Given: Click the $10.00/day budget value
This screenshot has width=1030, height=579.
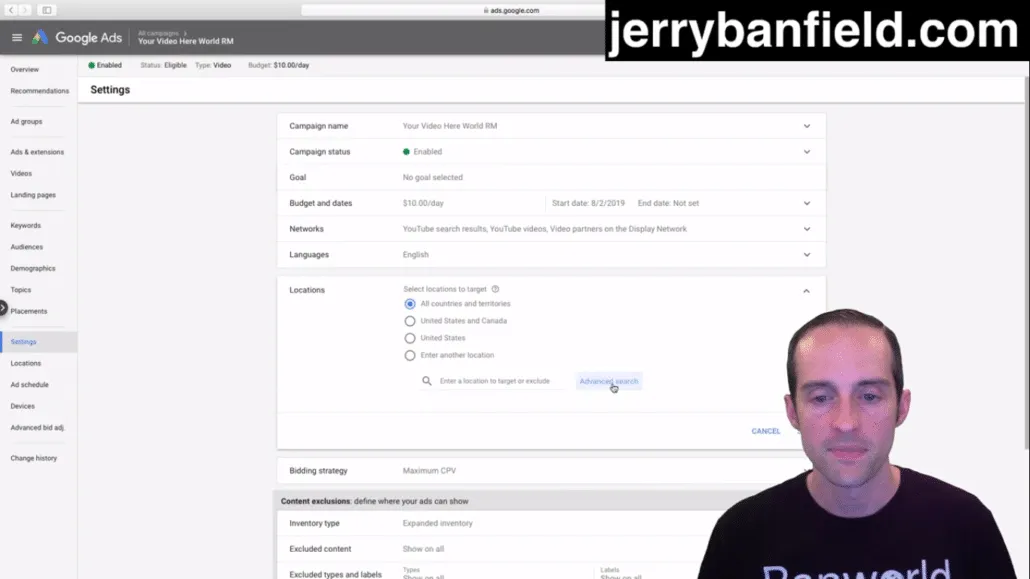Looking at the screenshot, I should [x=423, y=203].
